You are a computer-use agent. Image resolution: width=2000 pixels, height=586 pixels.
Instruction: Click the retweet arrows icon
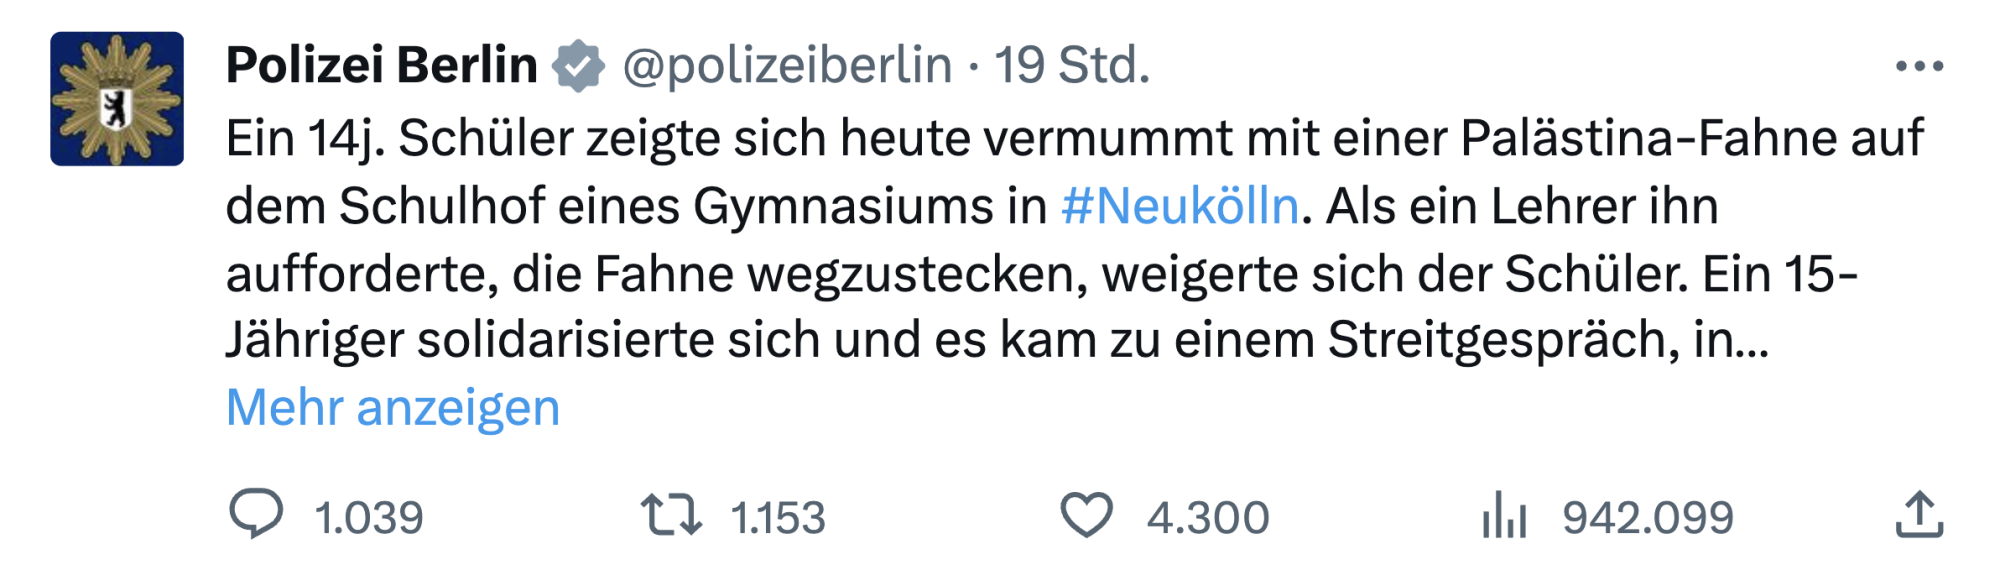671,516
